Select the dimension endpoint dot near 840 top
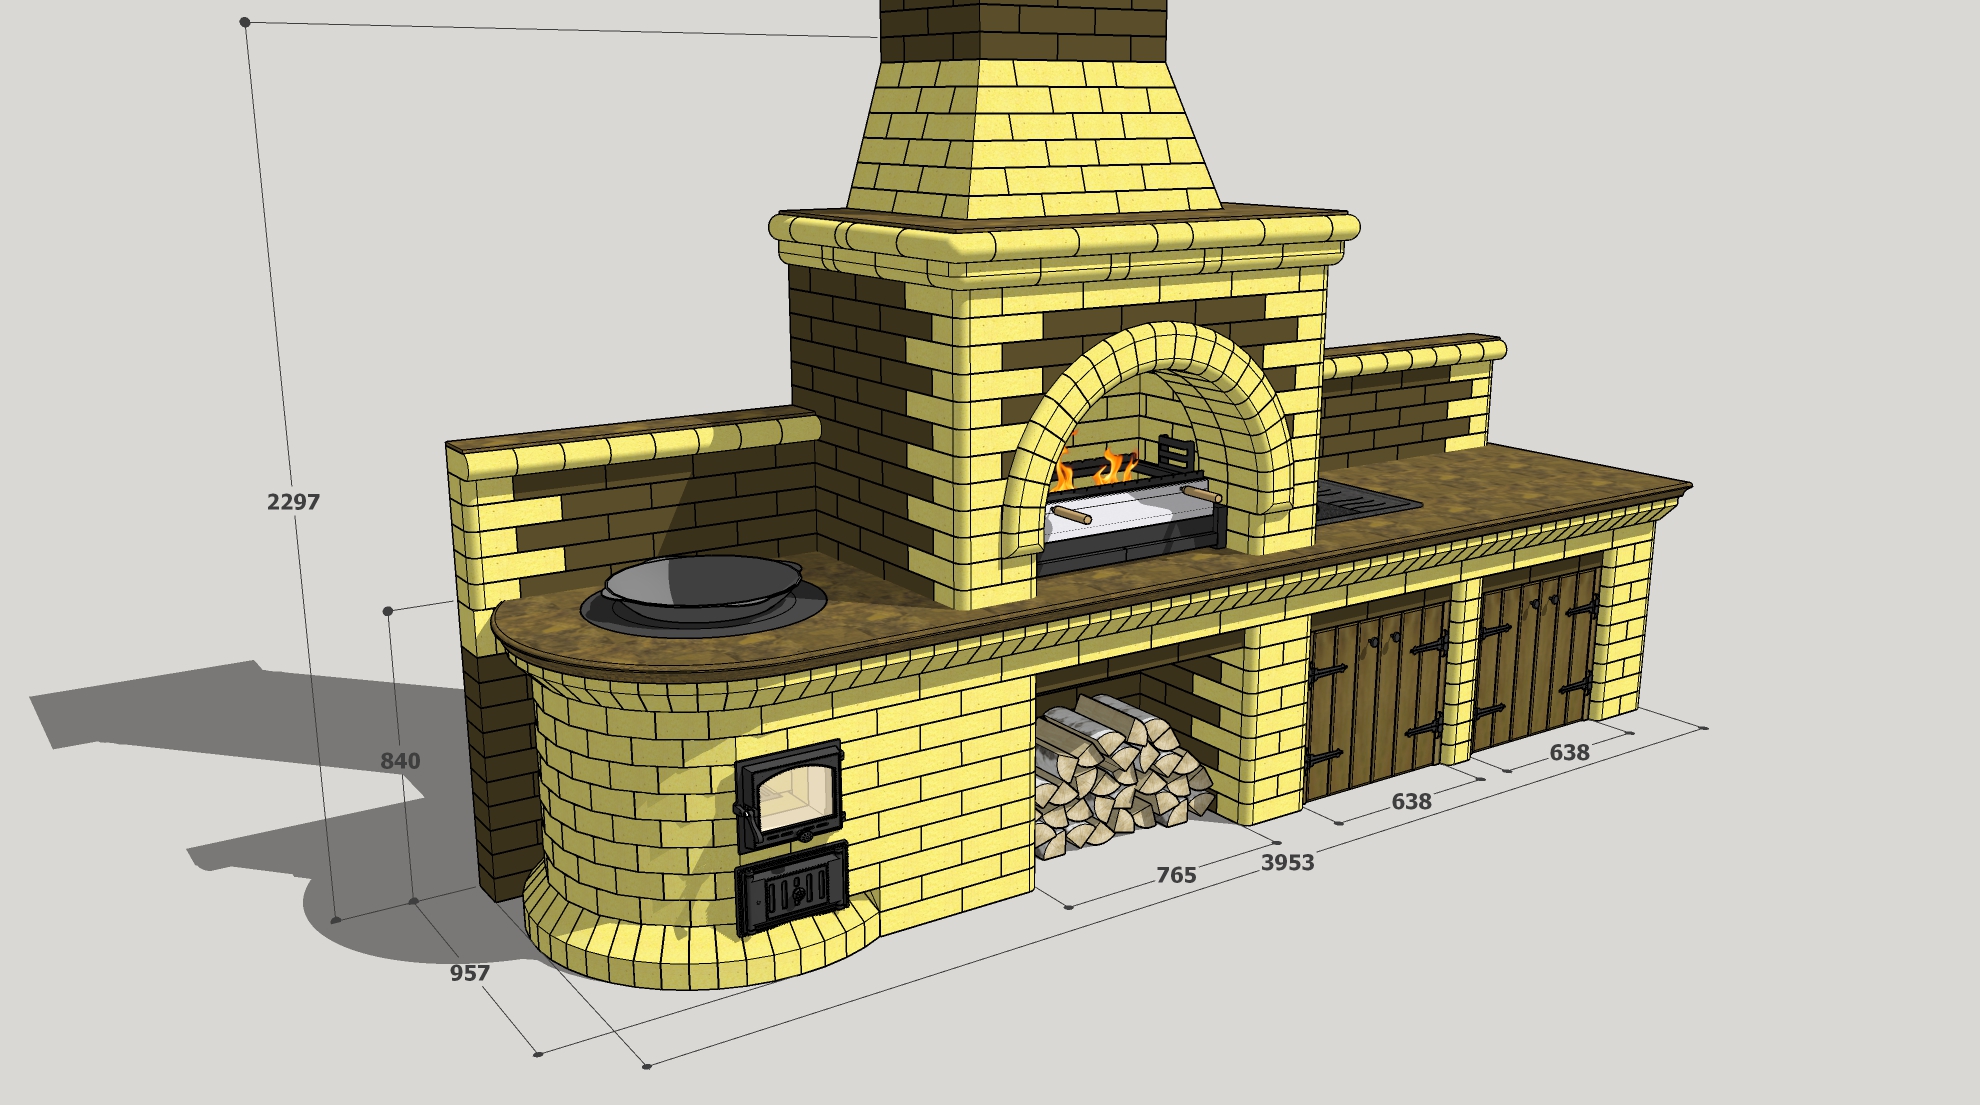 pos(389,610)
